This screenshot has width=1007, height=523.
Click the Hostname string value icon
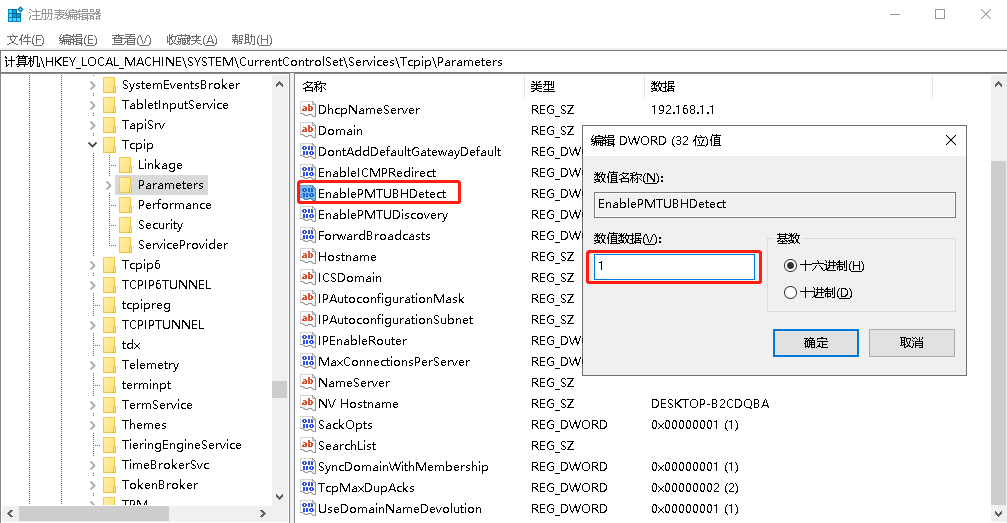point(308,257)
